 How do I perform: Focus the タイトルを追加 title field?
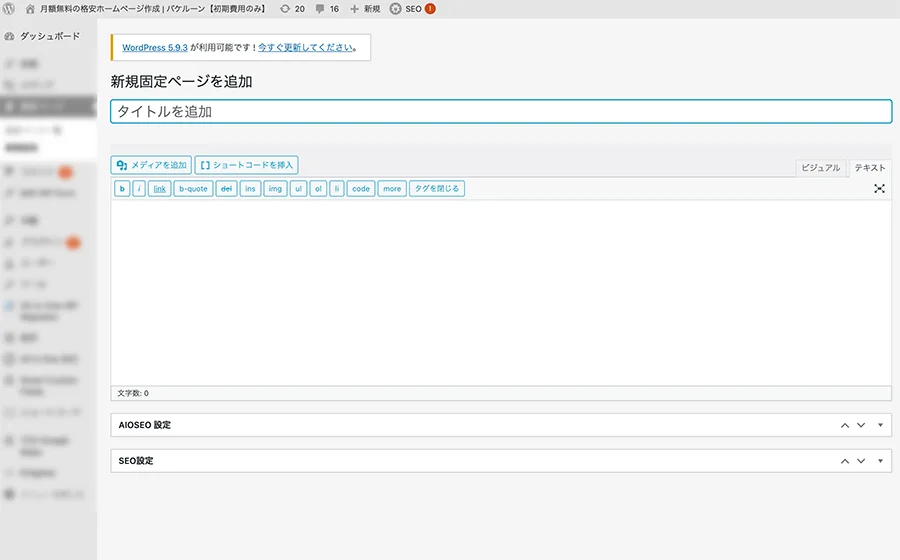pyautogui.click(x=501, y=111)
